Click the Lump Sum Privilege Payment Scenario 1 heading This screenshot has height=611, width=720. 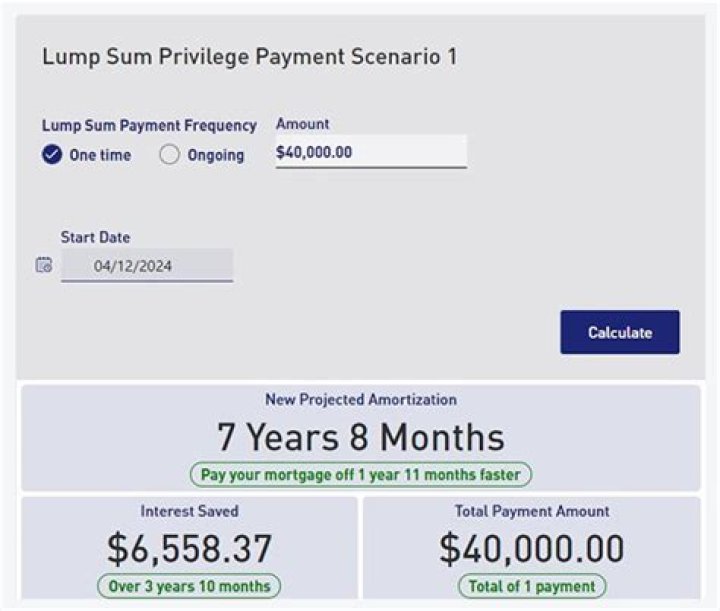click(x=249, y=57)
